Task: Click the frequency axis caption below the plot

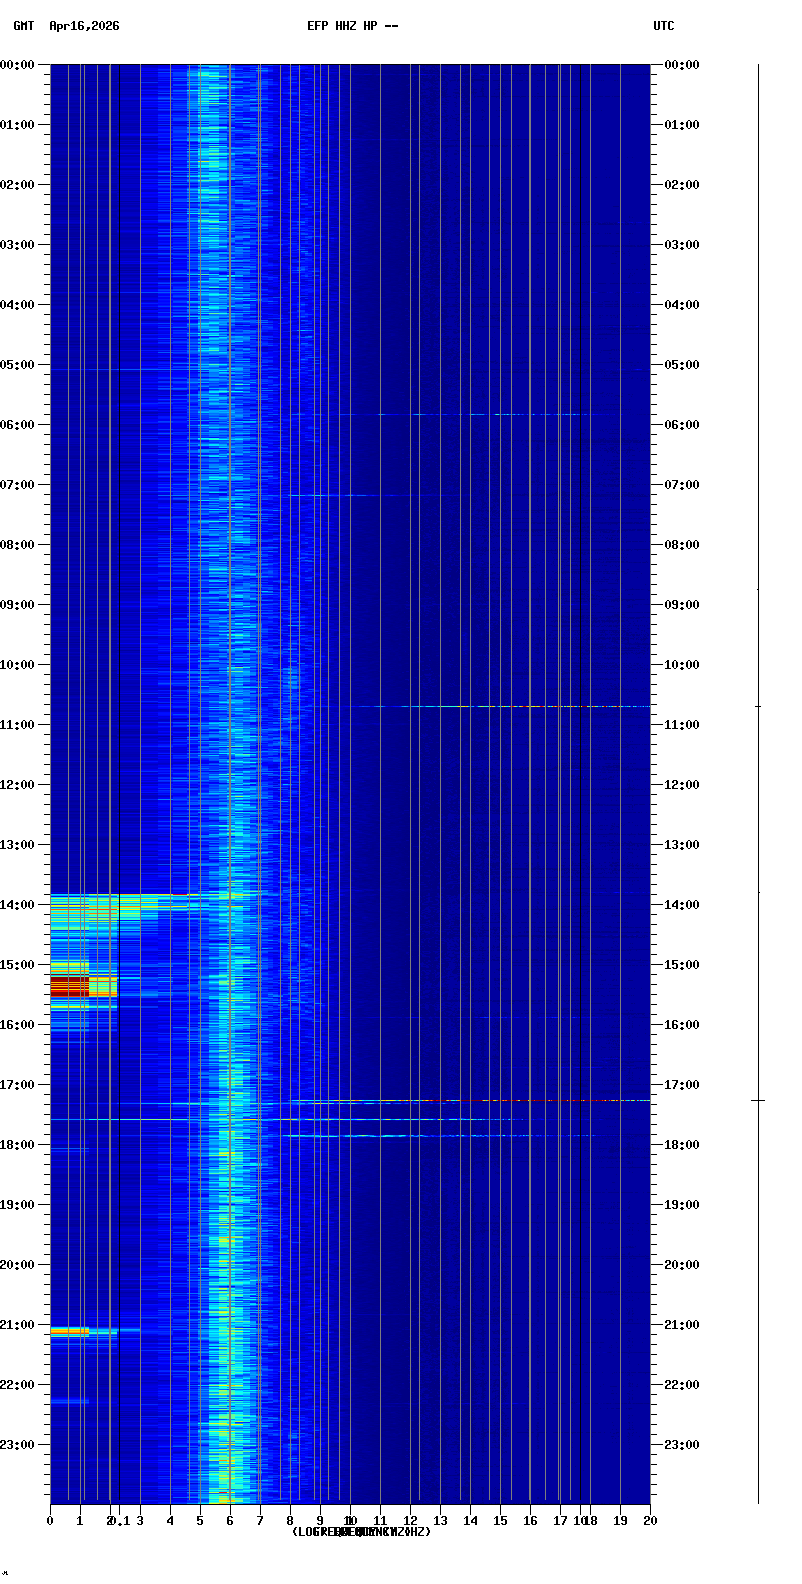Action: coord(361,1532)
